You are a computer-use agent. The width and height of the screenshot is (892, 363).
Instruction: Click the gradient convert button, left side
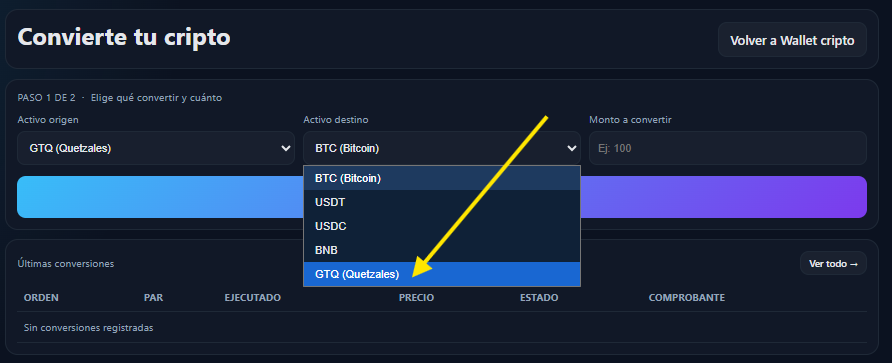tap(160, 197)
